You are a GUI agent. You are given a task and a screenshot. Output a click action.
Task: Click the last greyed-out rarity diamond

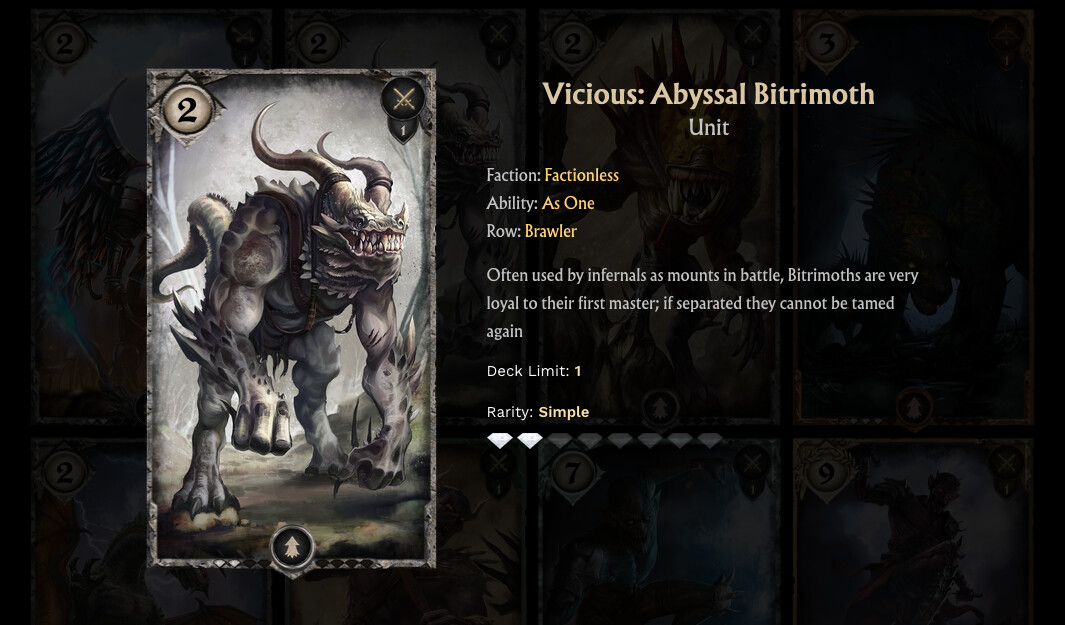tap(710, 441)
